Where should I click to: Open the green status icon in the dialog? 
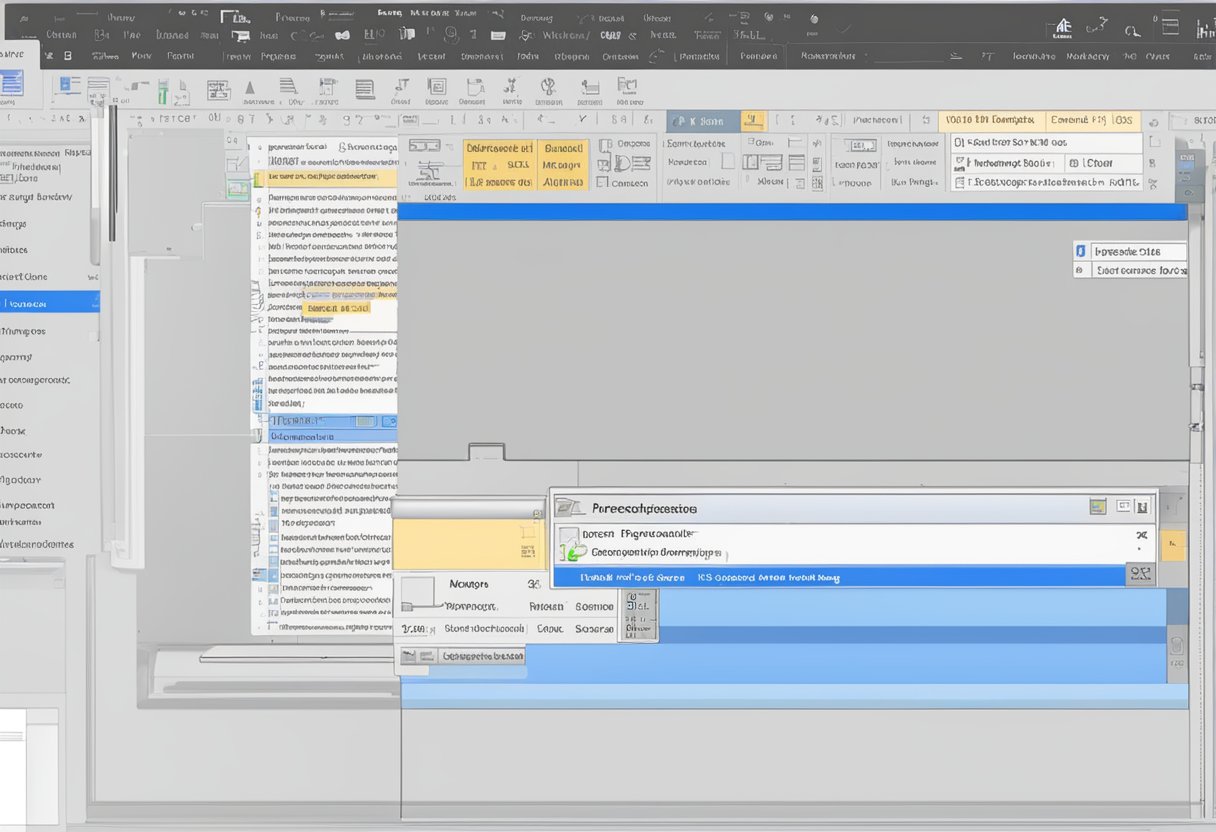[573, 551]
